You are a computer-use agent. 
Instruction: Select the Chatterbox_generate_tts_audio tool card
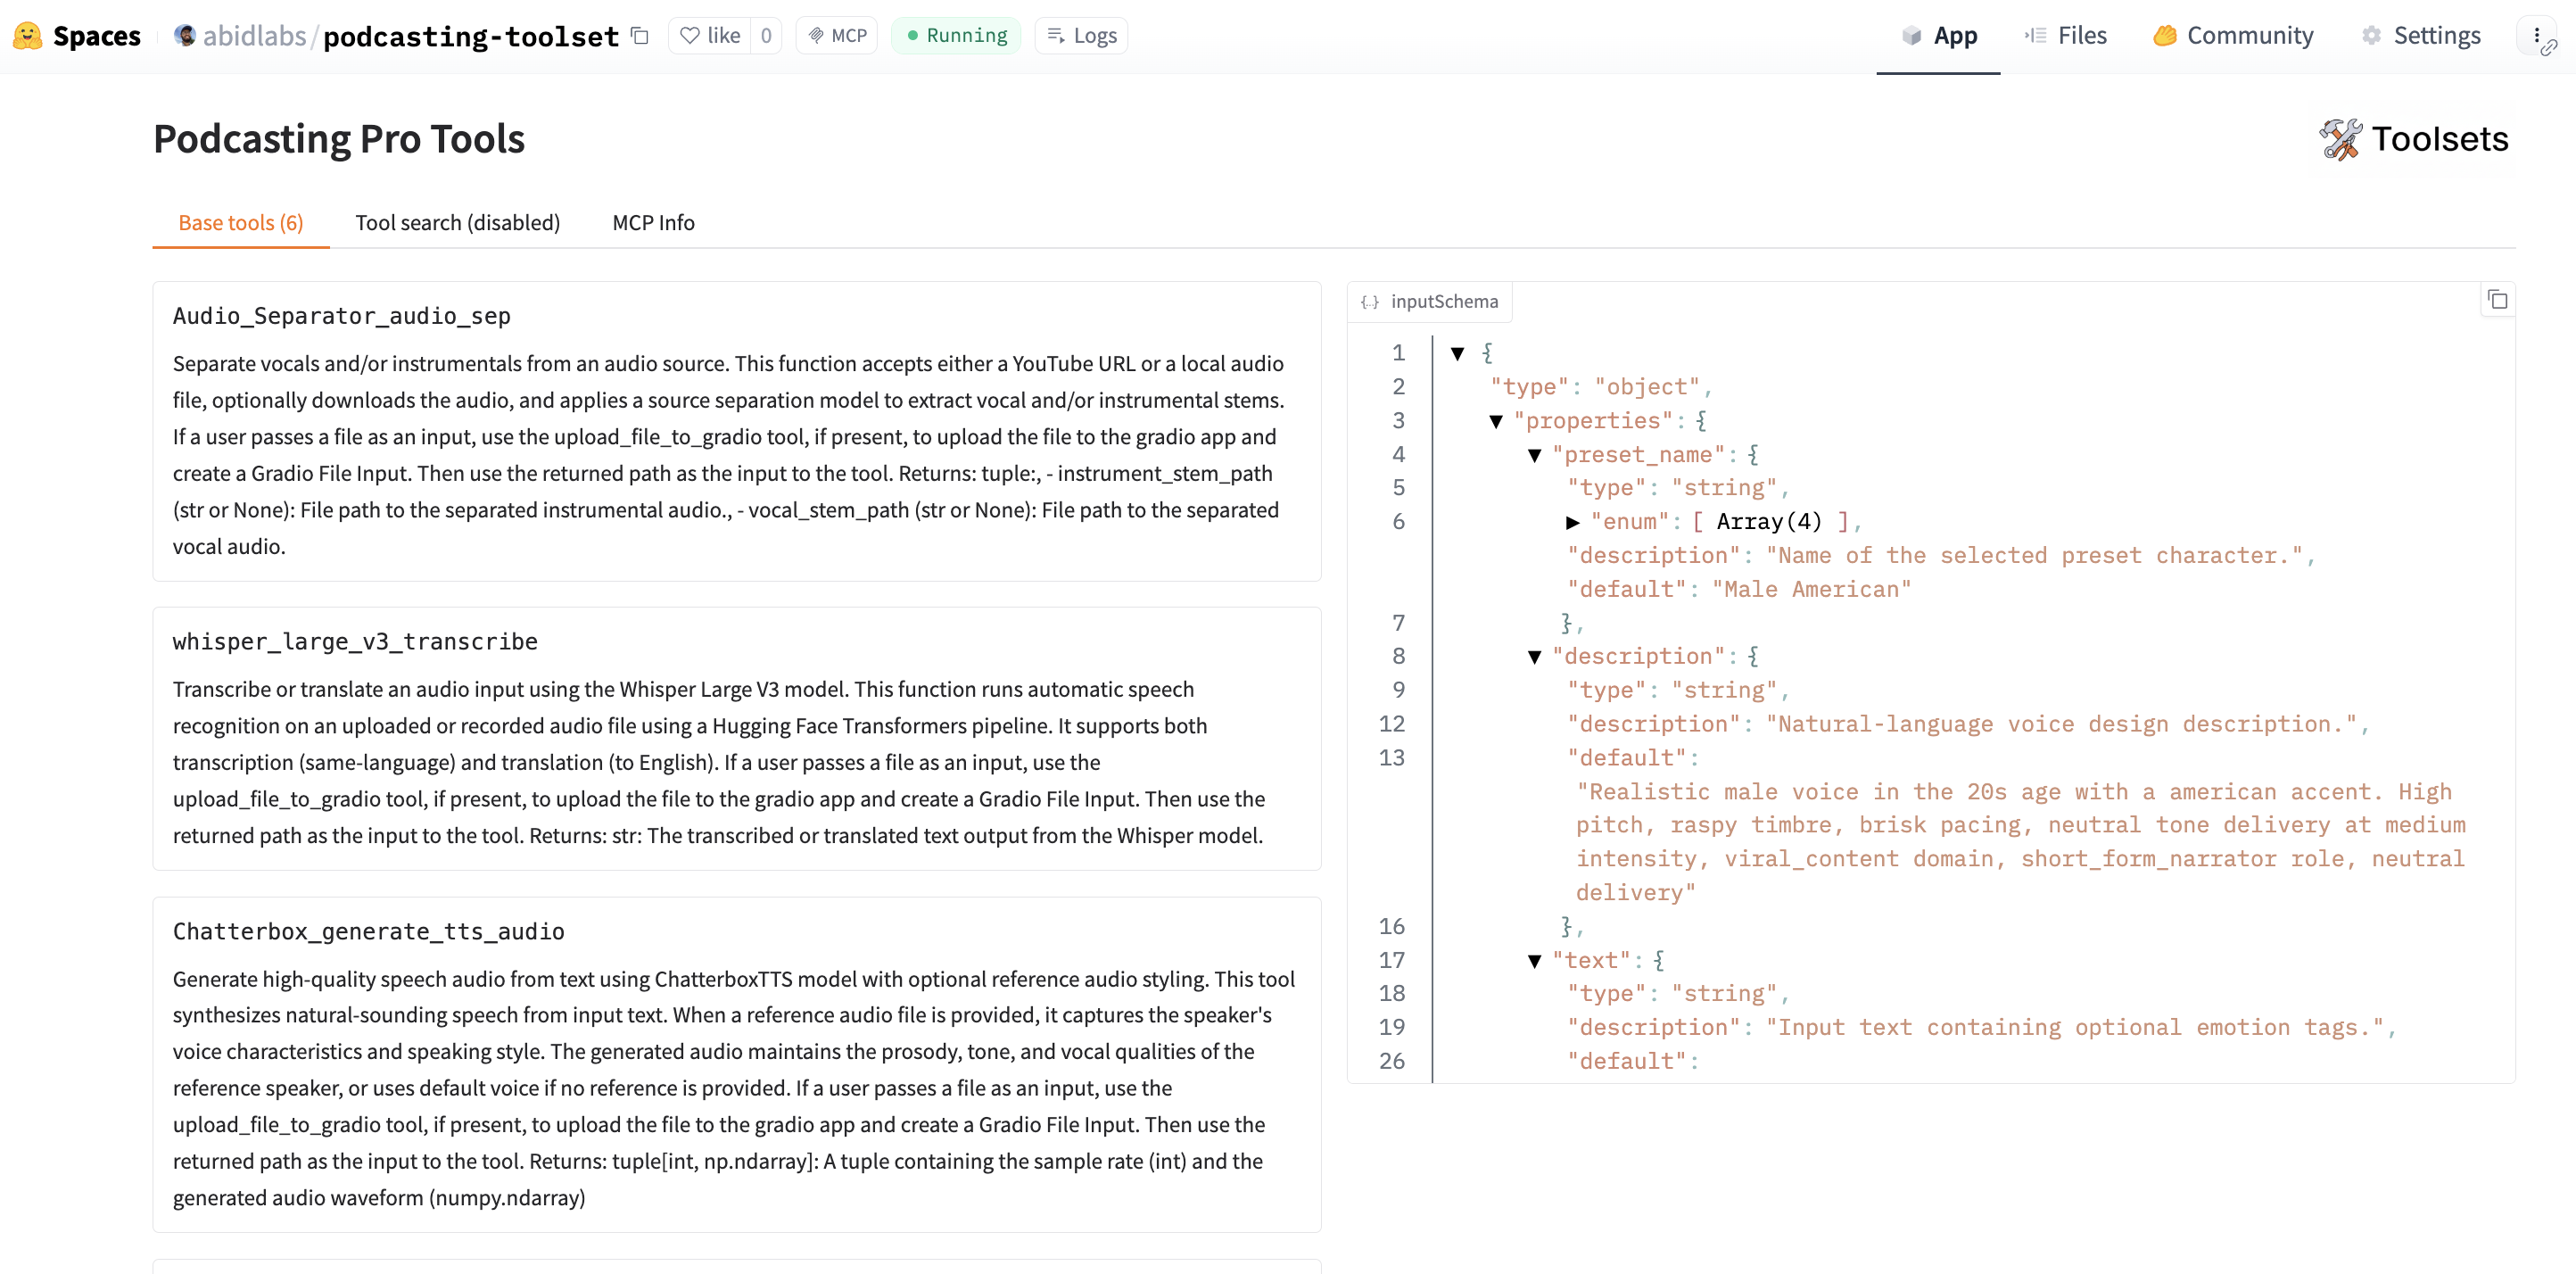click(x=737, y=1064)
